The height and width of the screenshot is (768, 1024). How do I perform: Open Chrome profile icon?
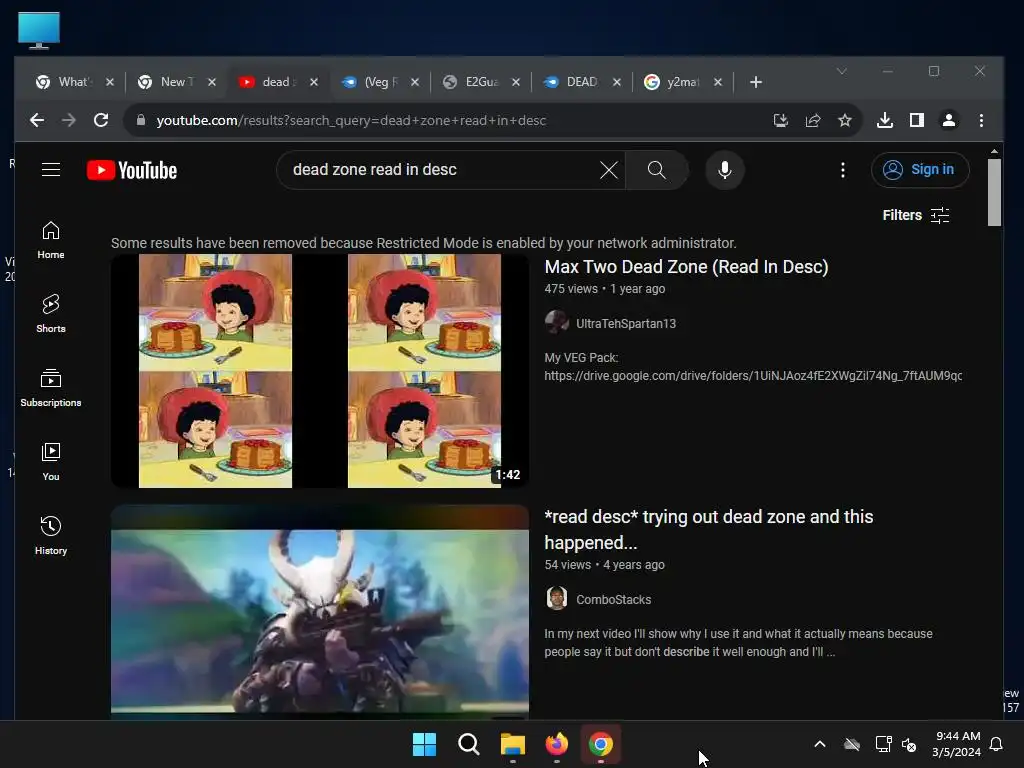(949, 120)
